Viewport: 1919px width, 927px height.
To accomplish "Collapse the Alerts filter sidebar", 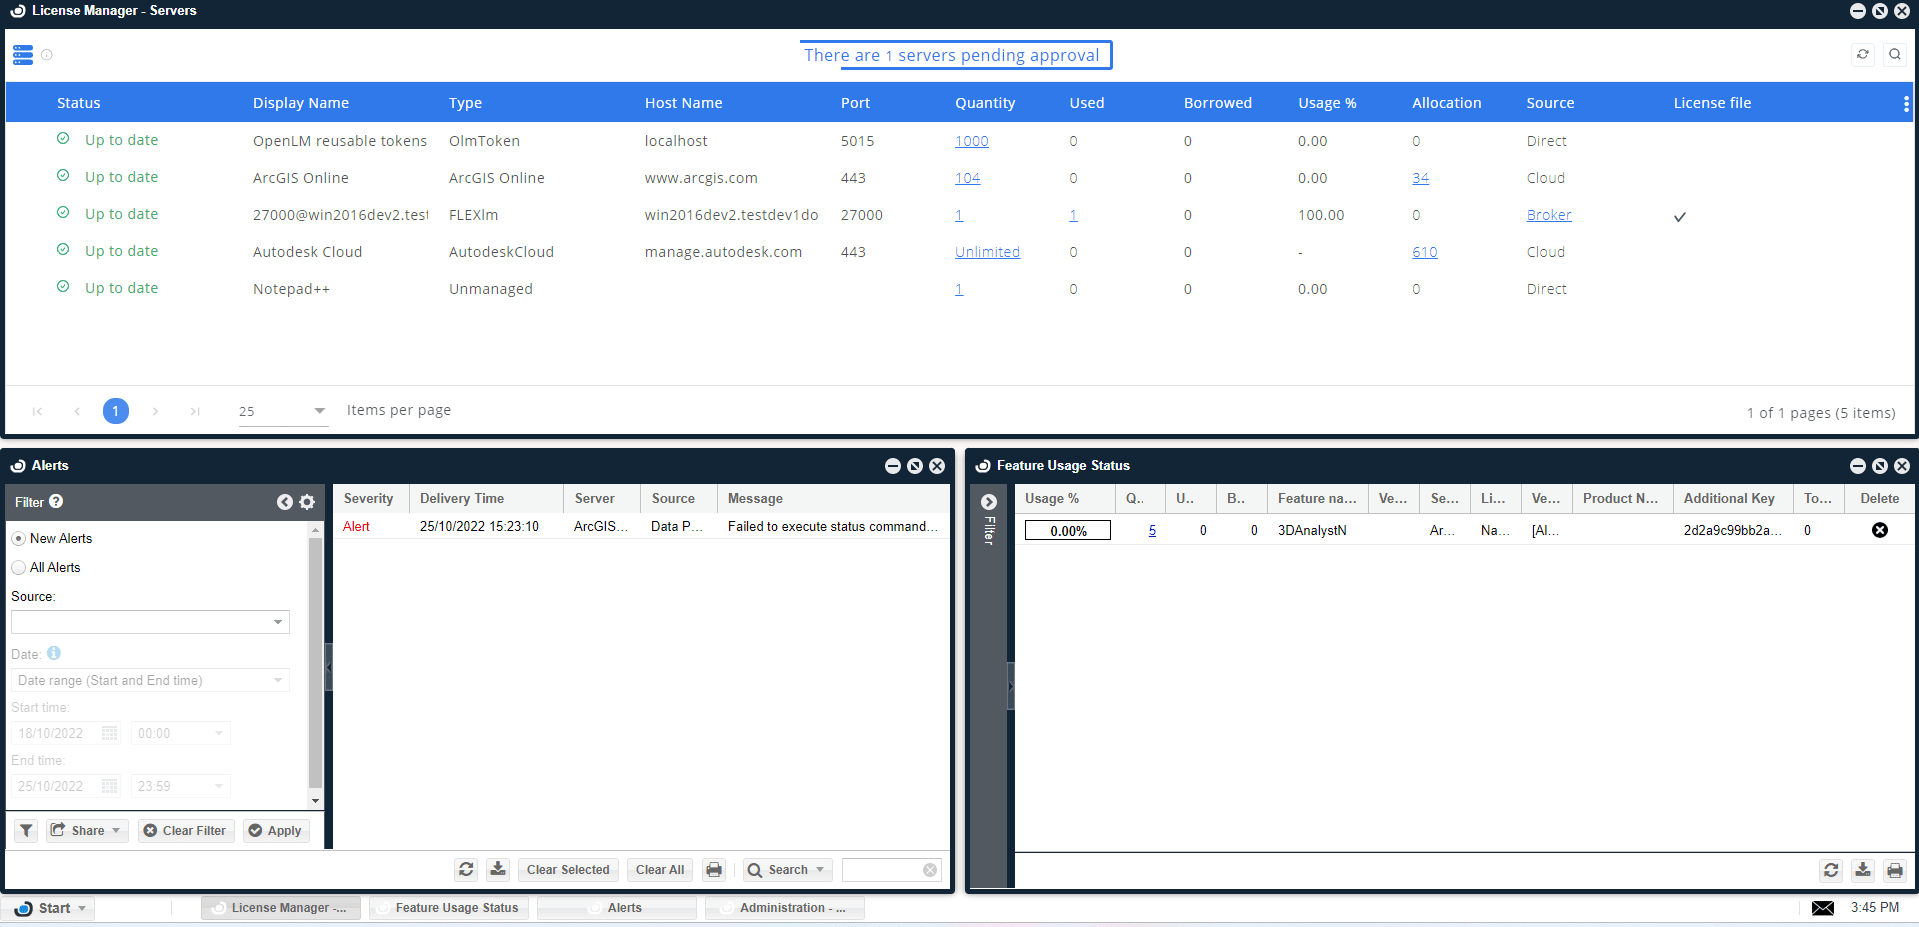I will pos(285,502).
